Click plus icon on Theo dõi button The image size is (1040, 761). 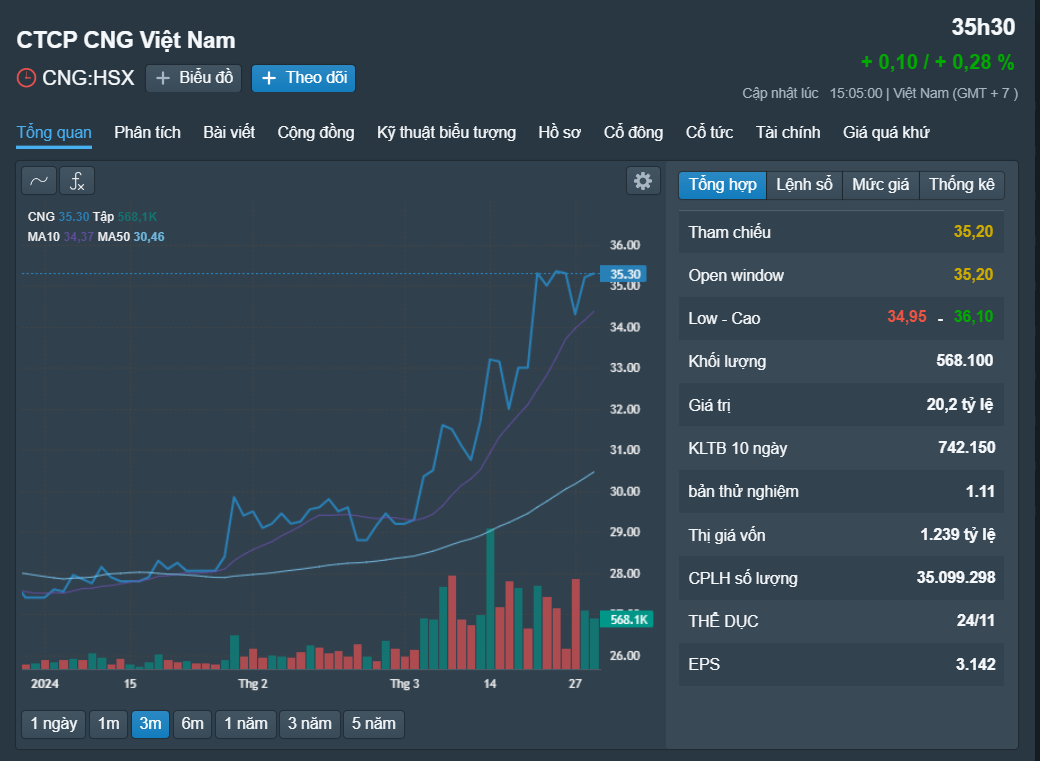pos(269,78)
